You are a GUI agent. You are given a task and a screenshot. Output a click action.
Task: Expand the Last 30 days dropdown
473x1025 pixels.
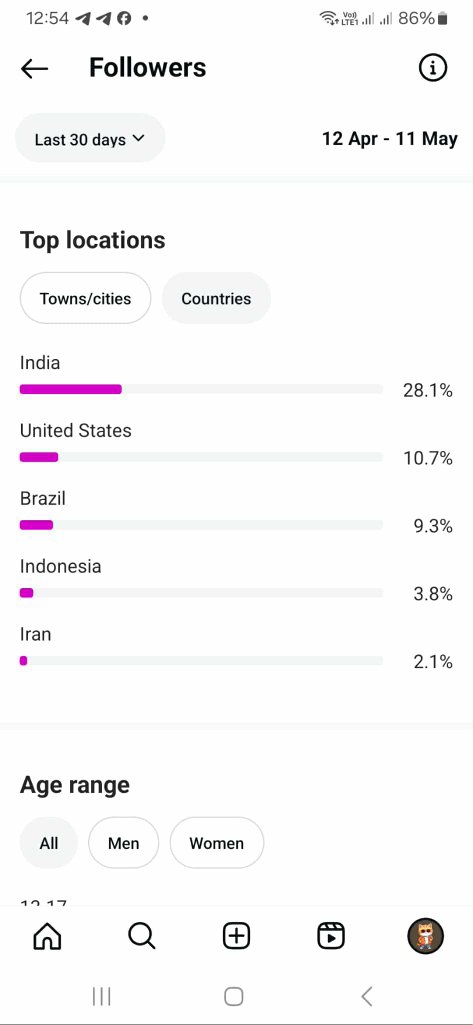(90, 139)
